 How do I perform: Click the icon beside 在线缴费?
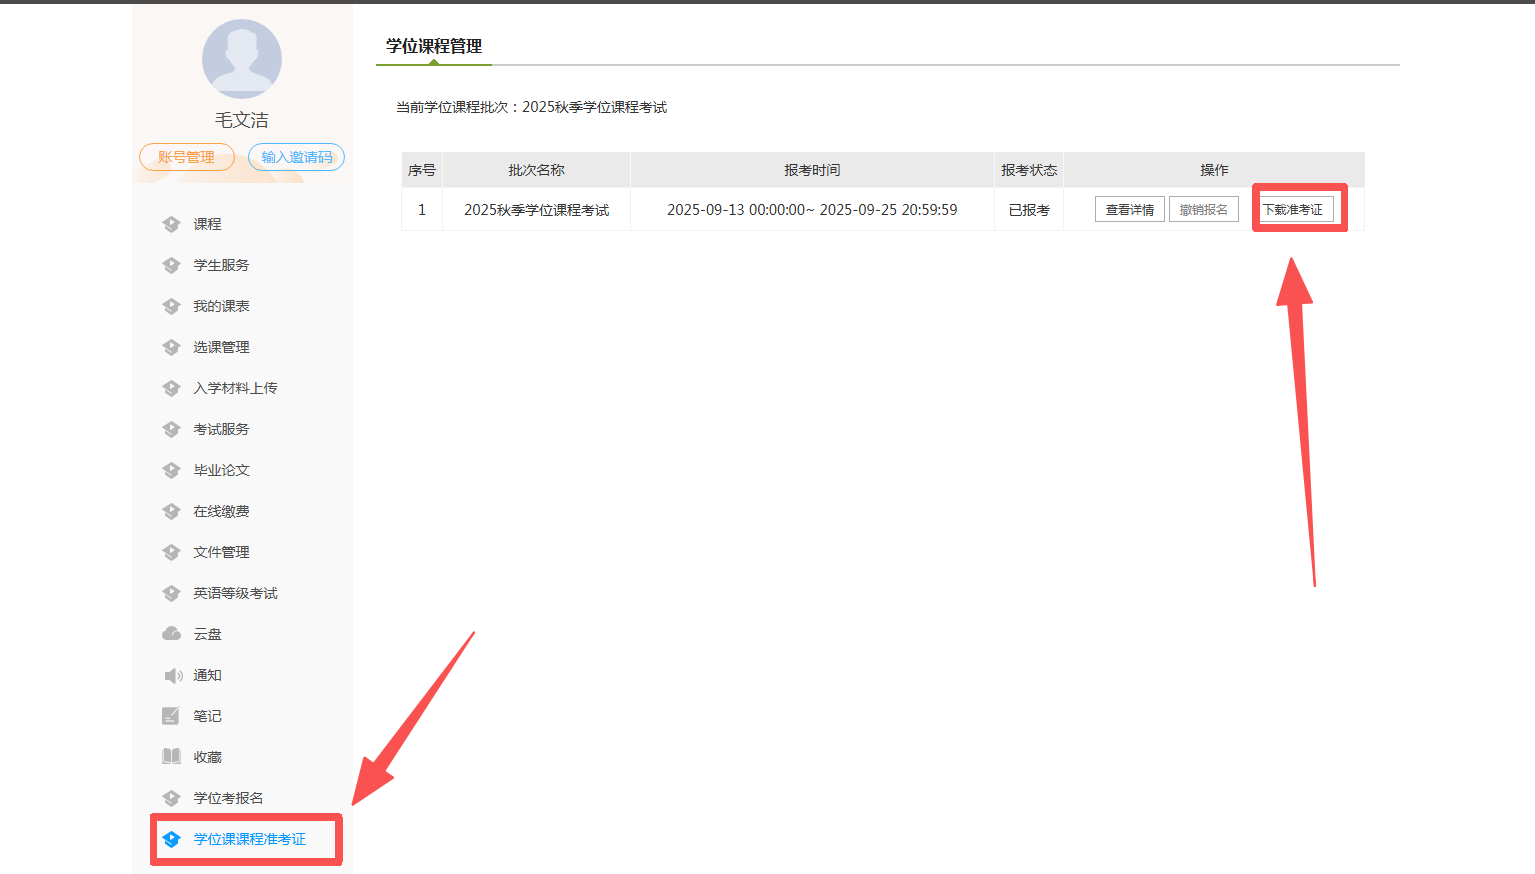click(x=171, y=511)
